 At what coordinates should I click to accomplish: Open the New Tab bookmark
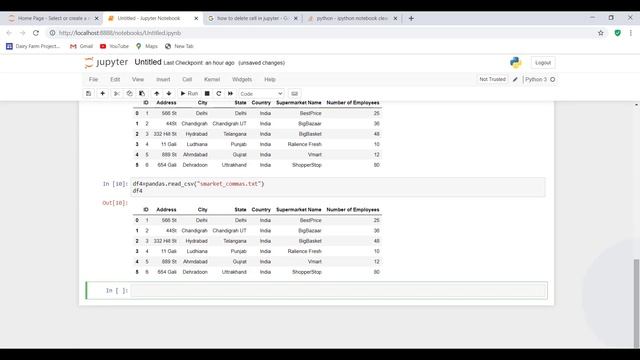[179, 46]
